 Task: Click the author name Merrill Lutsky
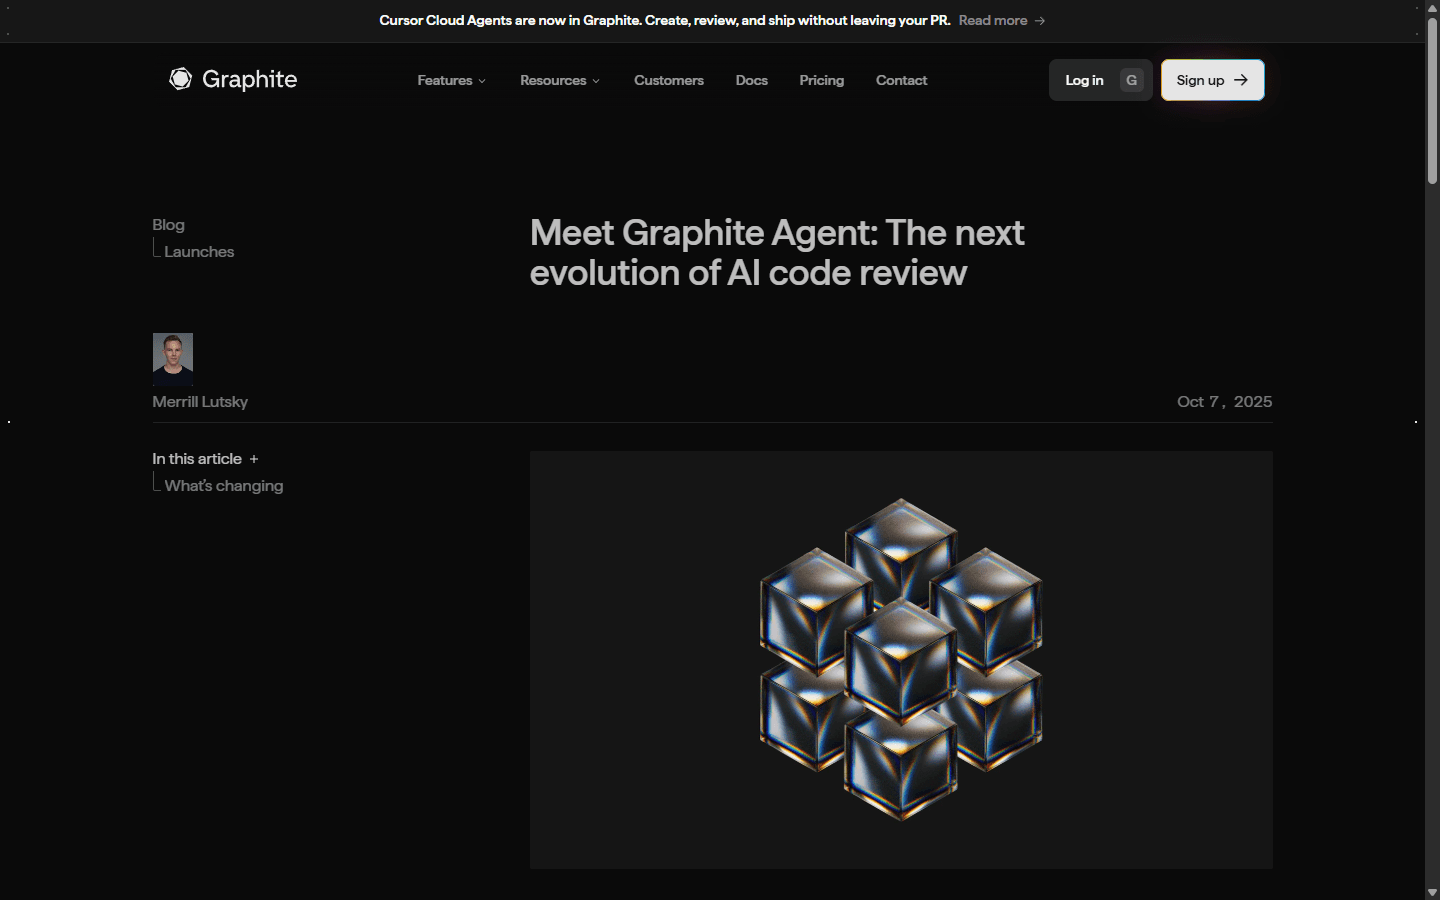coord(200,402)
